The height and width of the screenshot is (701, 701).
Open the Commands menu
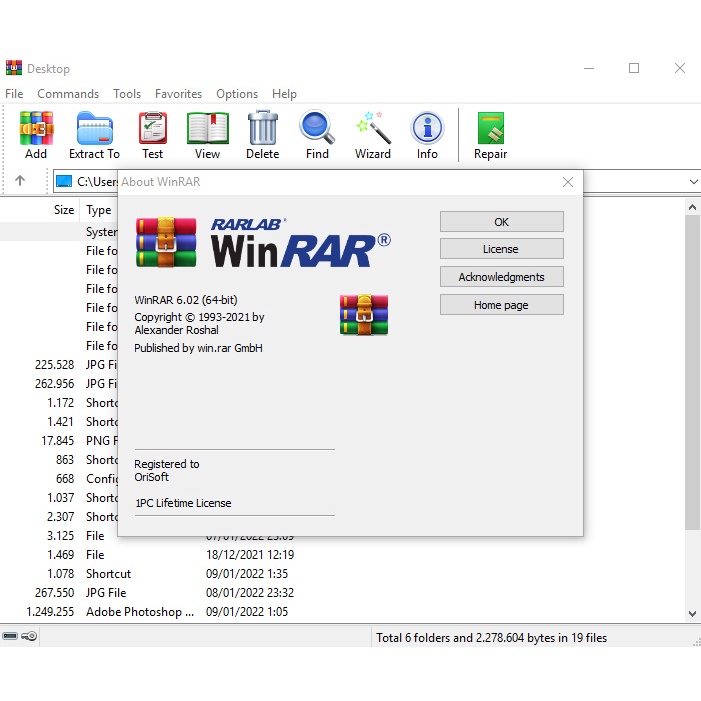(x=68, y=94)
